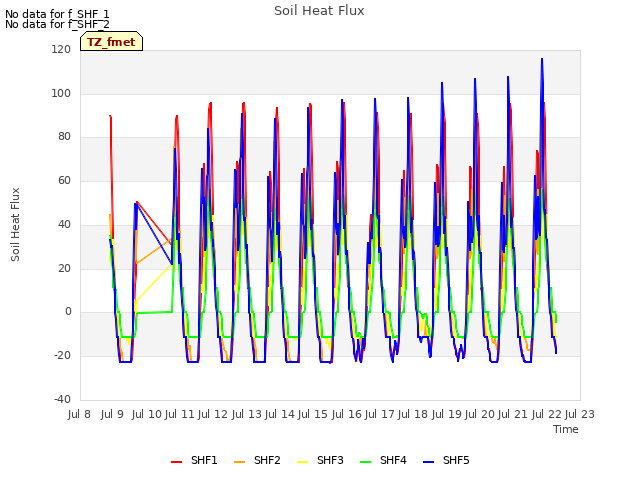640x480 pixels.
Task: Click the 40 y-axis tick label
Action: tap(64, 224)
